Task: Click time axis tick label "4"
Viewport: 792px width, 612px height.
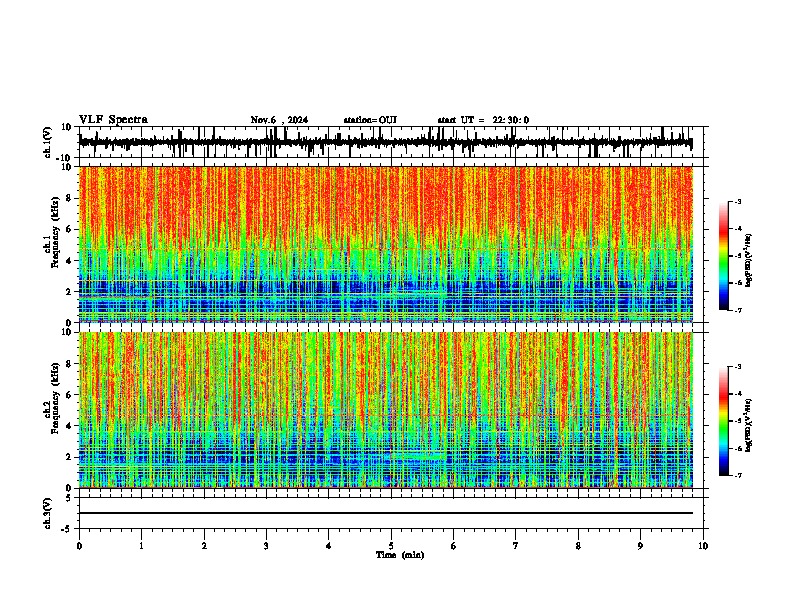Action: [x=329, y=546]
